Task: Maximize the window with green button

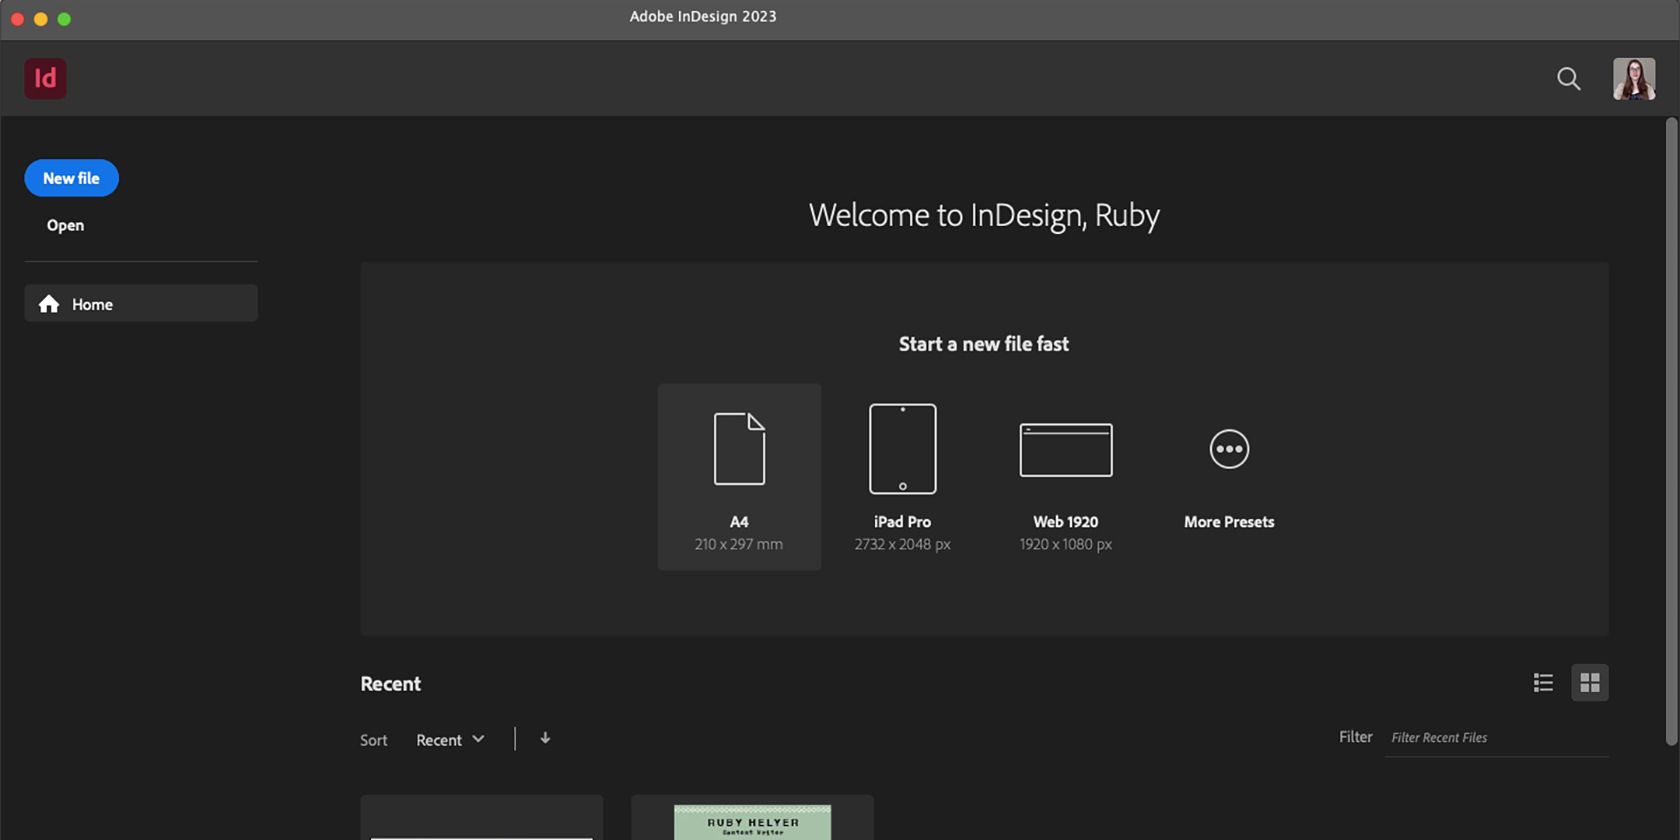Action: [64, 19]
